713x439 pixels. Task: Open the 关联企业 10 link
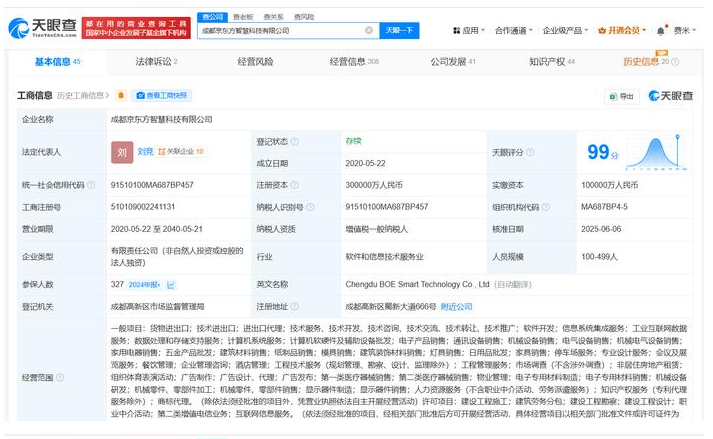(181, 152)
